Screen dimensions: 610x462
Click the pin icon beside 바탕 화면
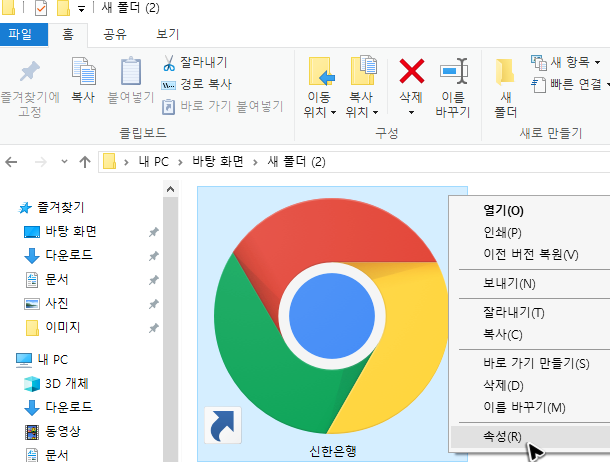[154, 232]
